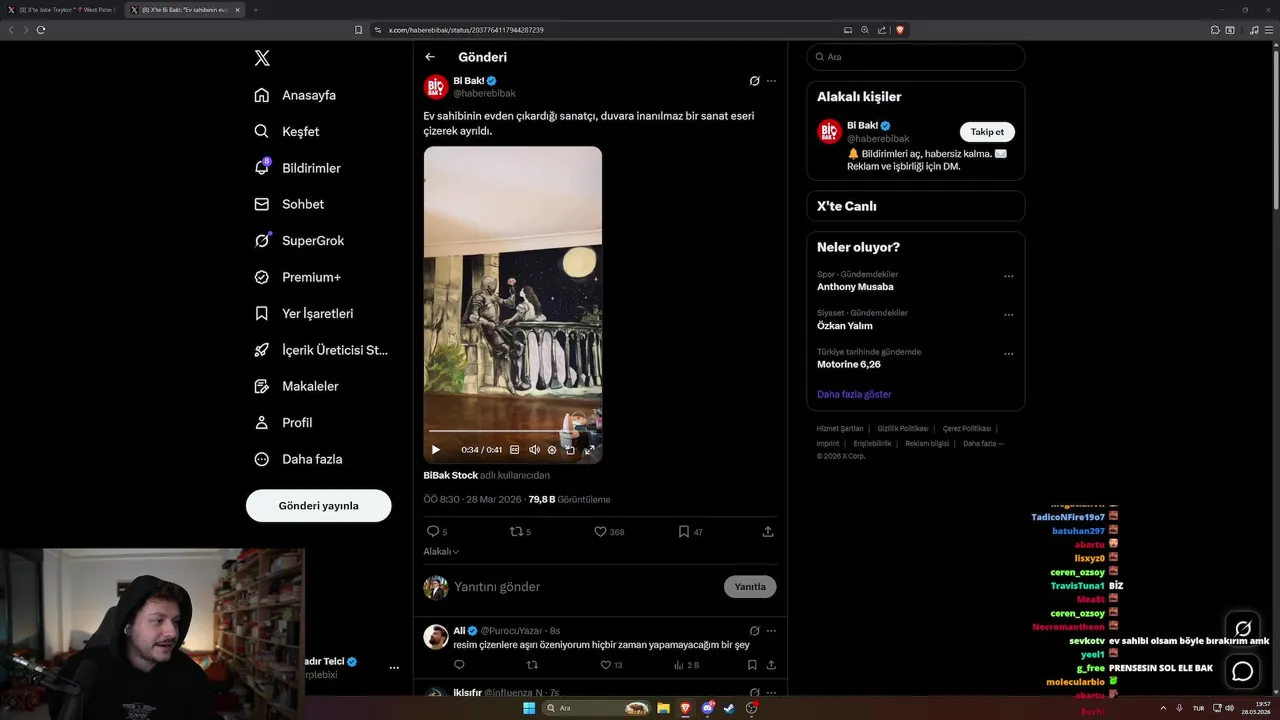
Task: Open Grok floating button on the right
Action: point(1243,629)
